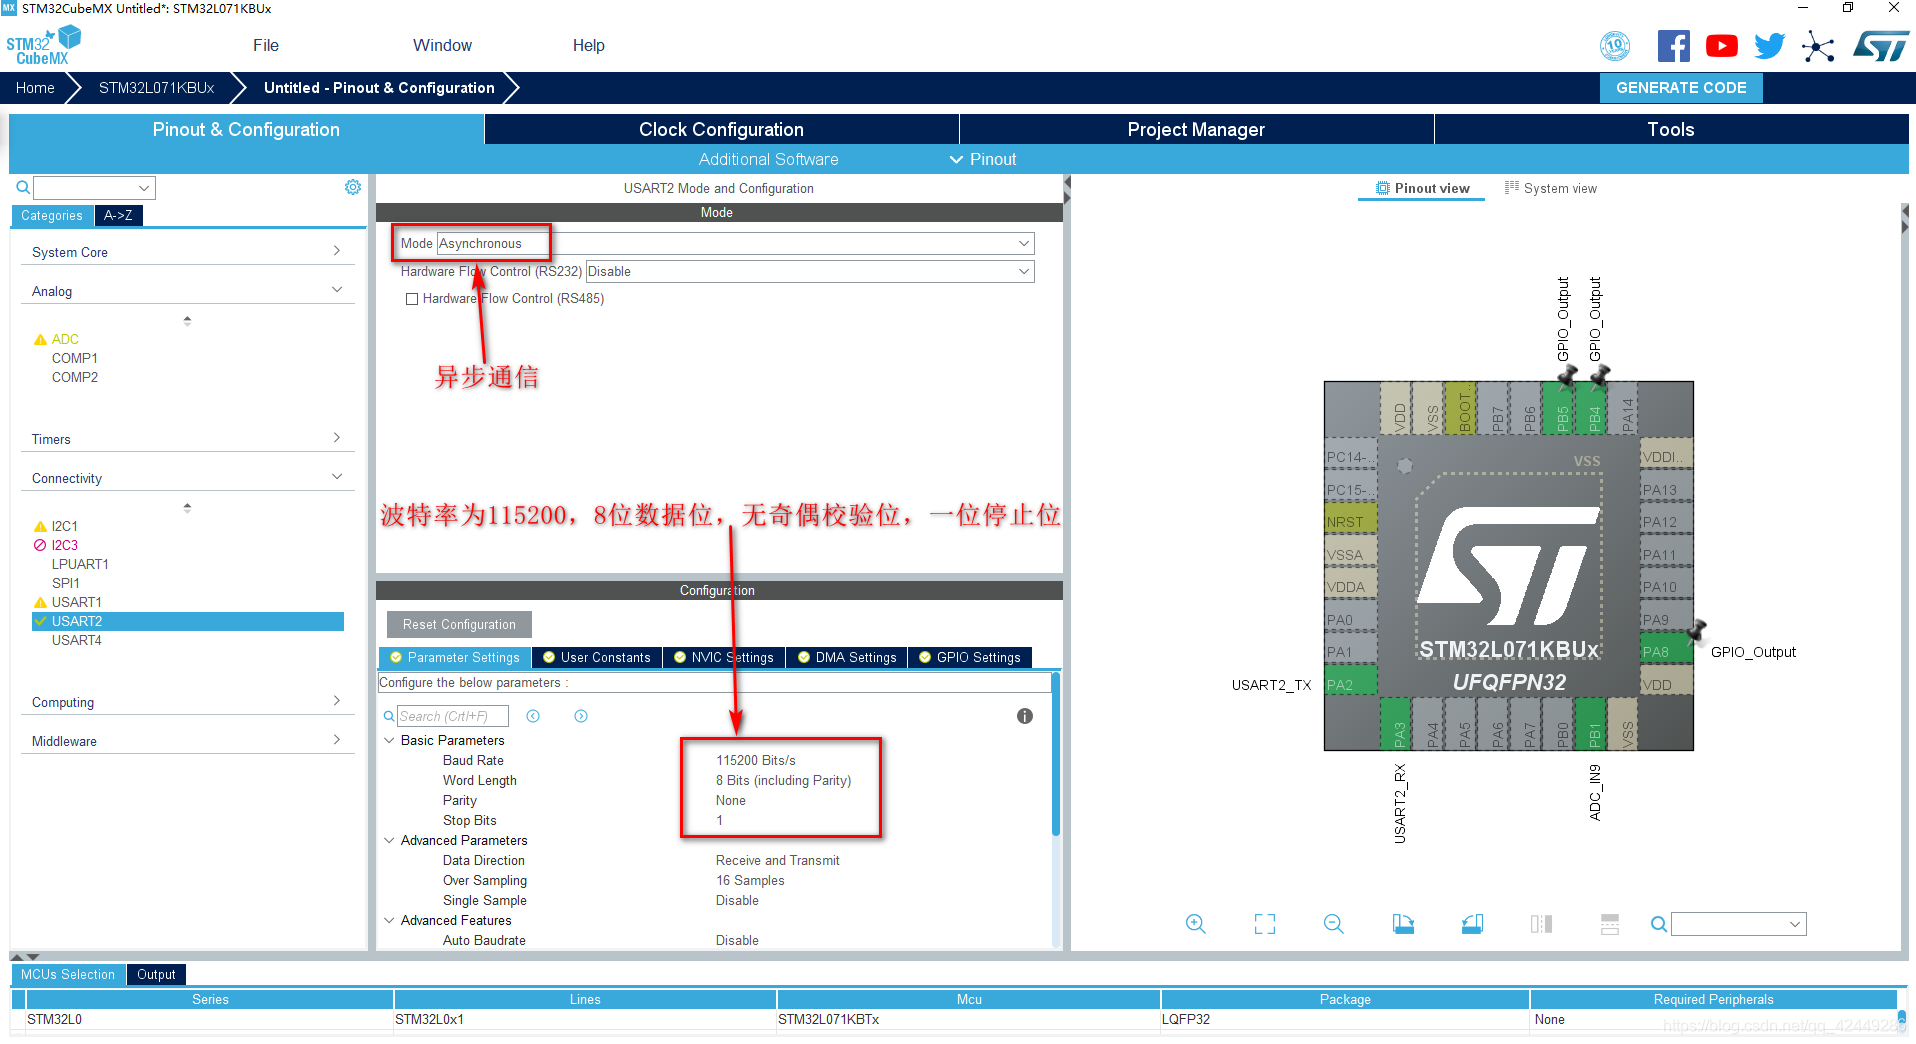Enable Hardware Flow Control (RS485) checkbox
Image resolution: width=1916 pixels, height=1044 pixels.
click(411, 299)
